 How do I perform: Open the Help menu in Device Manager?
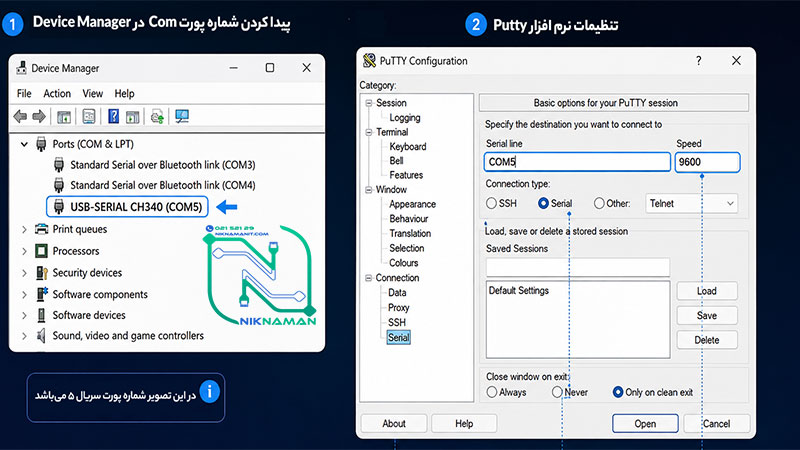124,93
